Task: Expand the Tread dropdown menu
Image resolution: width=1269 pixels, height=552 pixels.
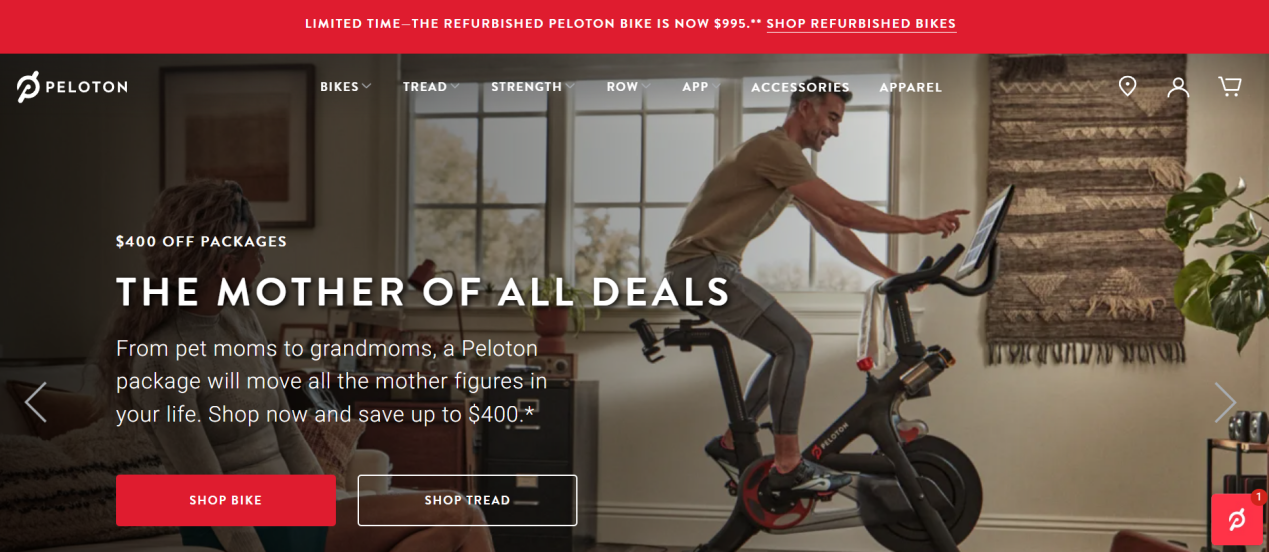Action: coord(431,87)
